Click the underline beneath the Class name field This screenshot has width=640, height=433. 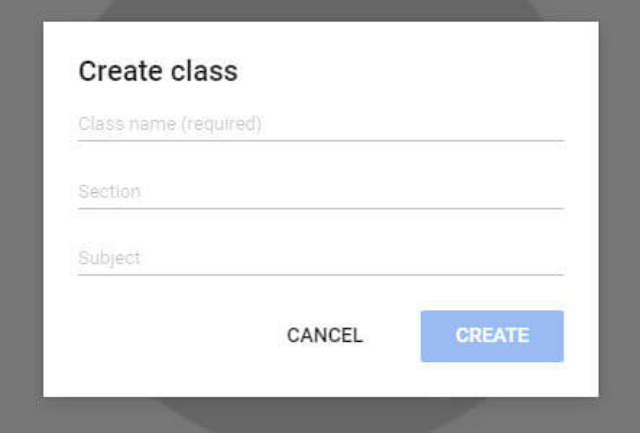click(320, 140)
